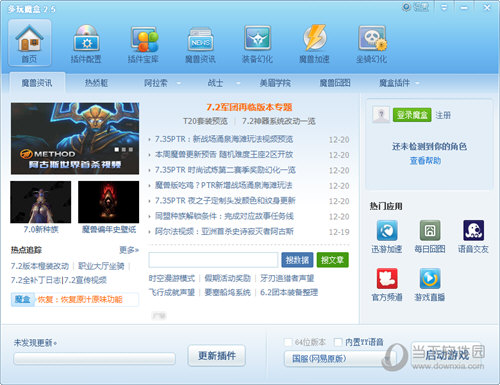The height and width of the screenshot is (385, 500).
Task: Open news 本周魔兽更新预告 随机难度王座2区开放
Action: pyautogui.click(x=224, y=155)
